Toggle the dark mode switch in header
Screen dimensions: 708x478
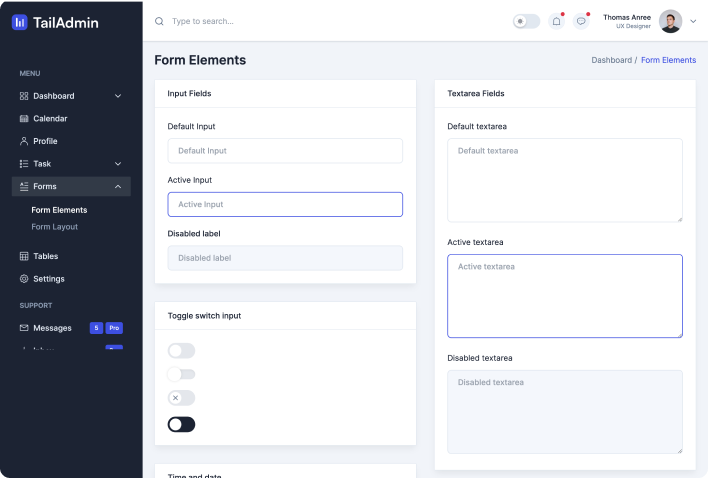[526, 21]
